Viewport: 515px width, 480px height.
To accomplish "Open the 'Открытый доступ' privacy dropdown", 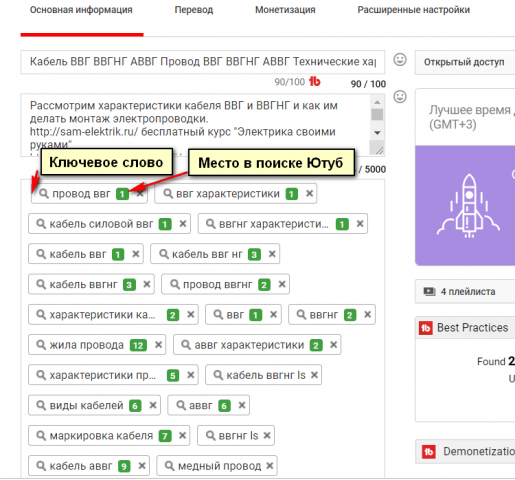I will [465, 62].
